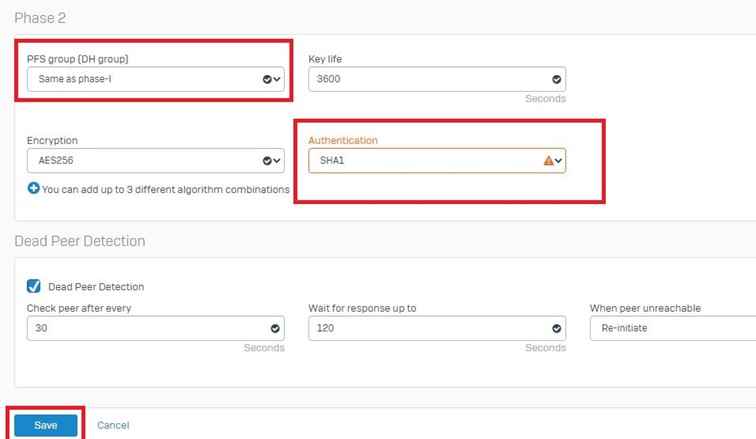Click the plus icon to add algorithm combination

(x=33, y=189)
